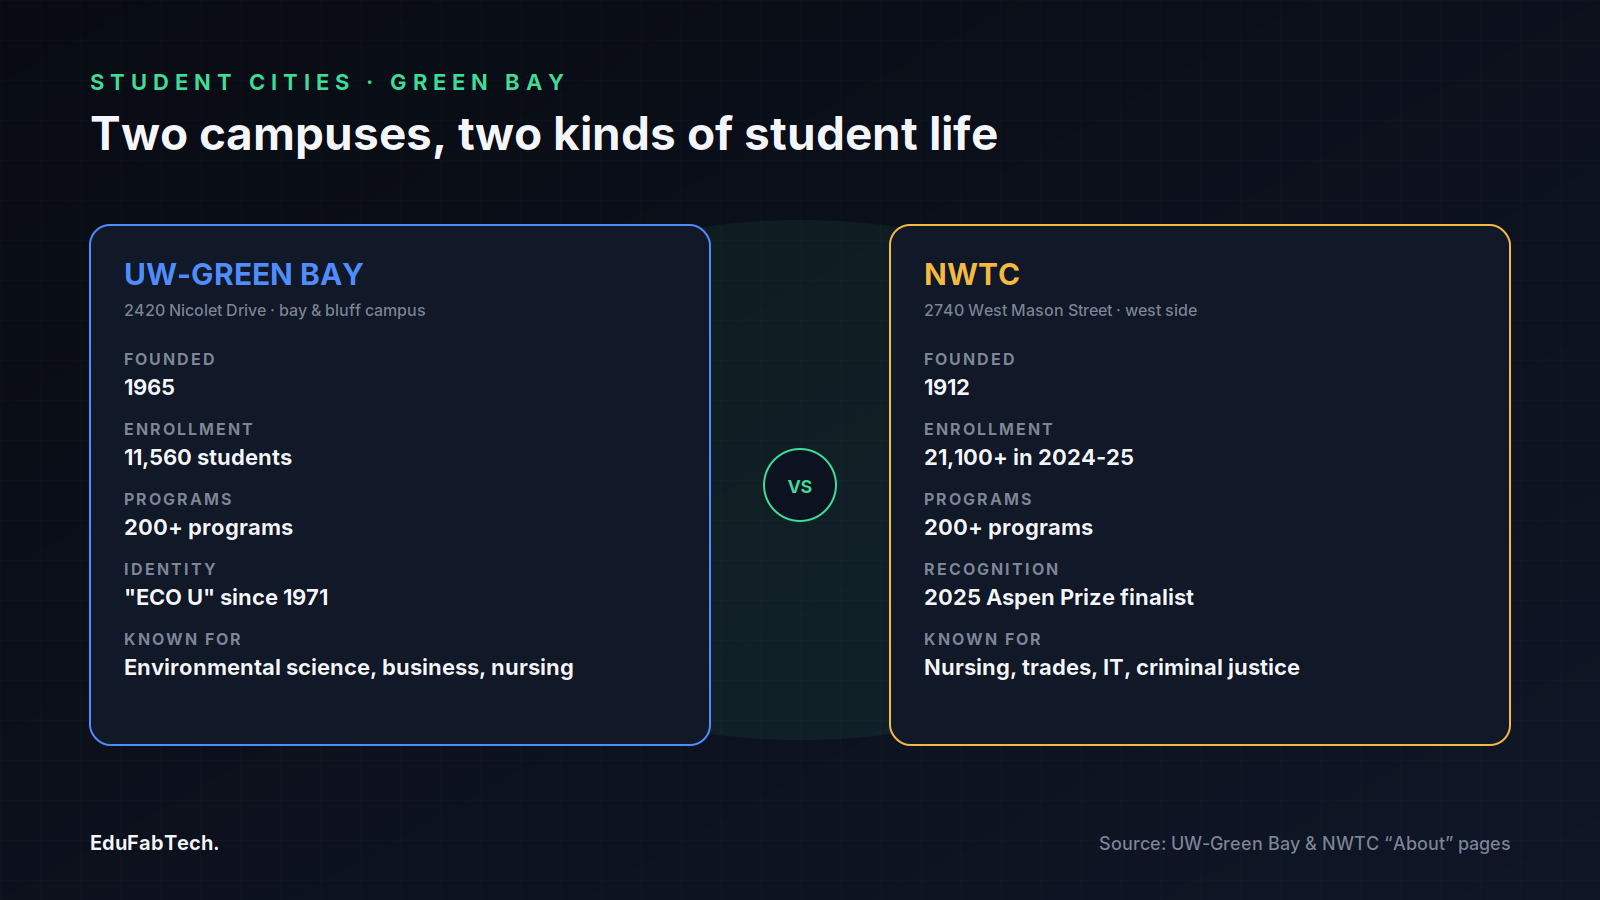1600x900 pixels.
Task: Select '2025 Aspen Prize finalist' text
Action: click(1059, 597)
